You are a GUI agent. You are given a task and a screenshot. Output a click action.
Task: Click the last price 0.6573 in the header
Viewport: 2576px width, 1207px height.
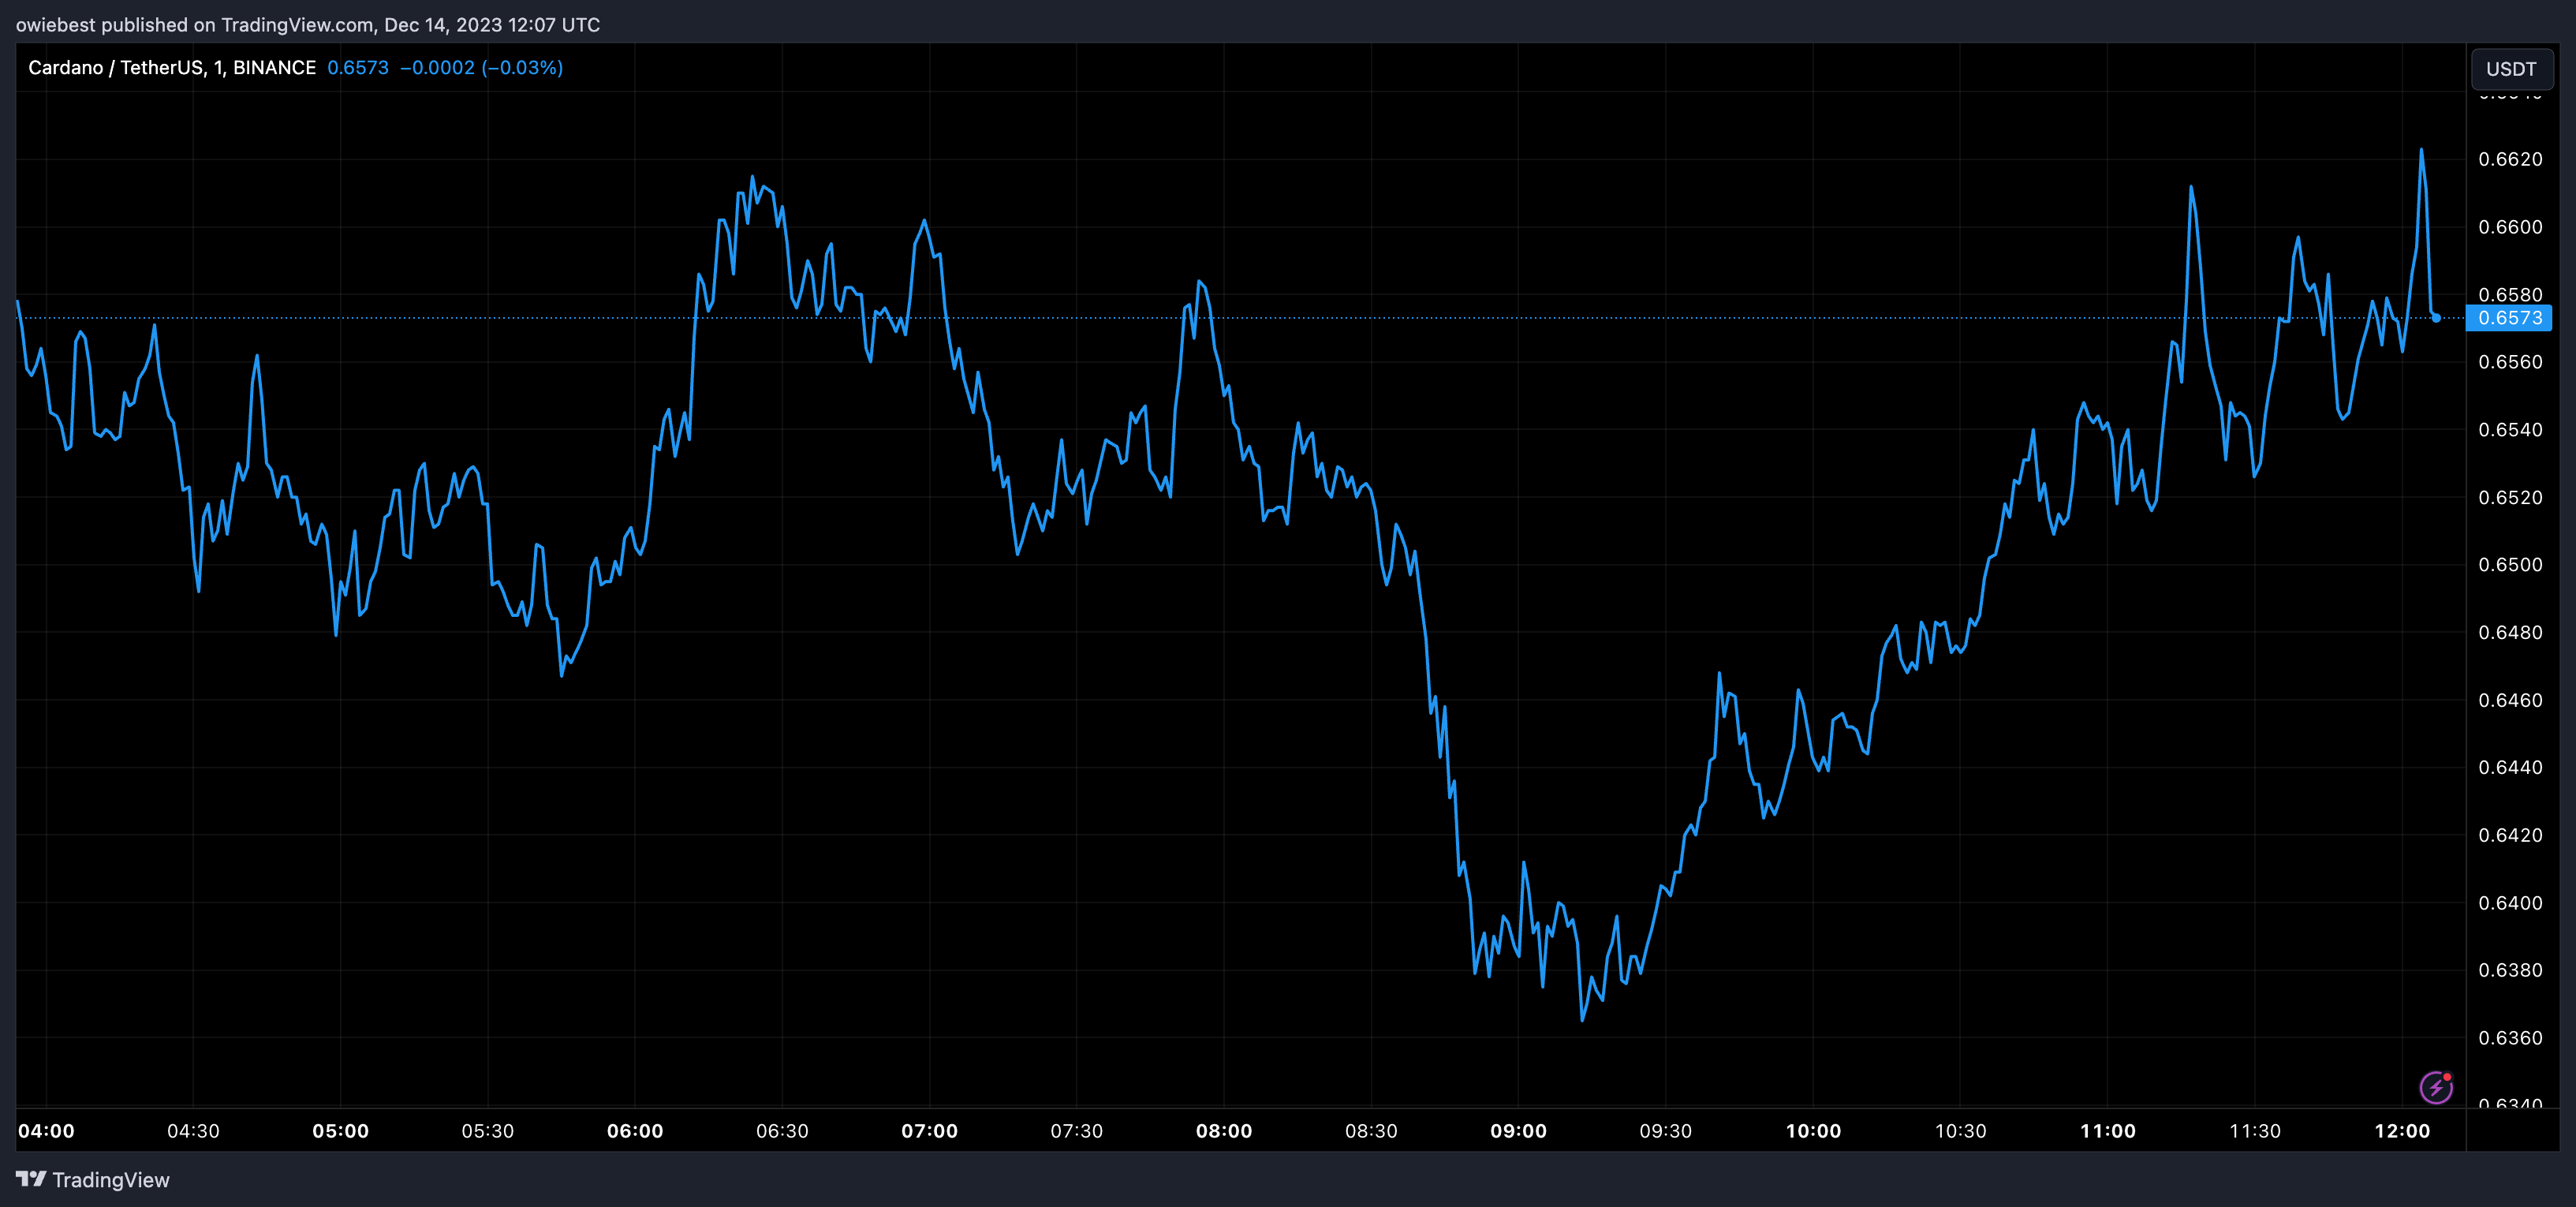pos(358,68)
